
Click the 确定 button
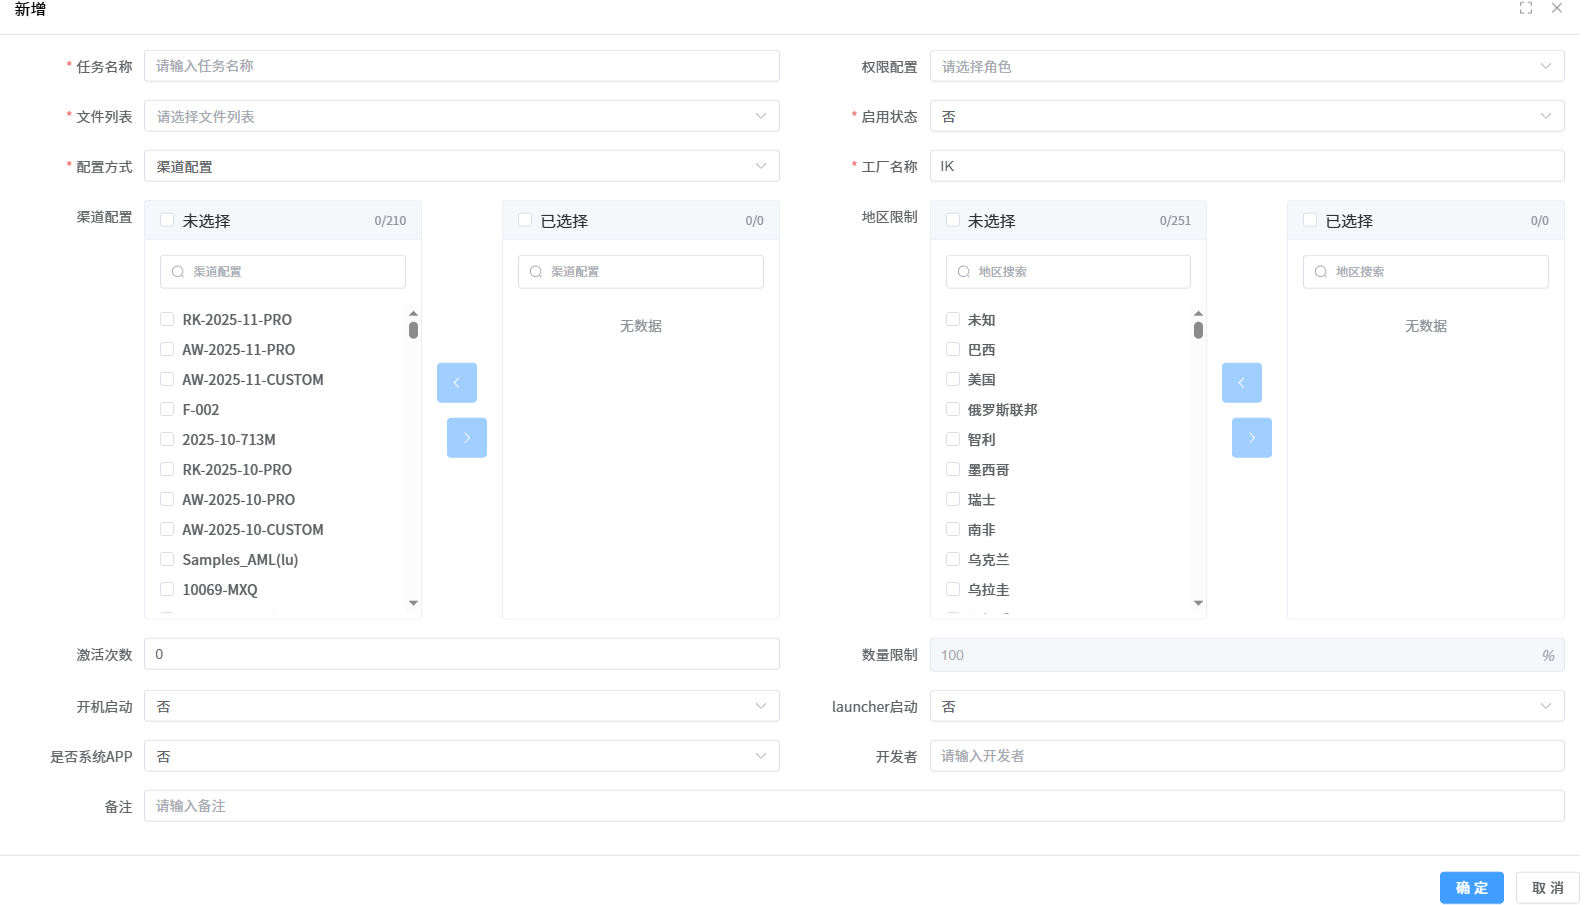point(1471,888)
